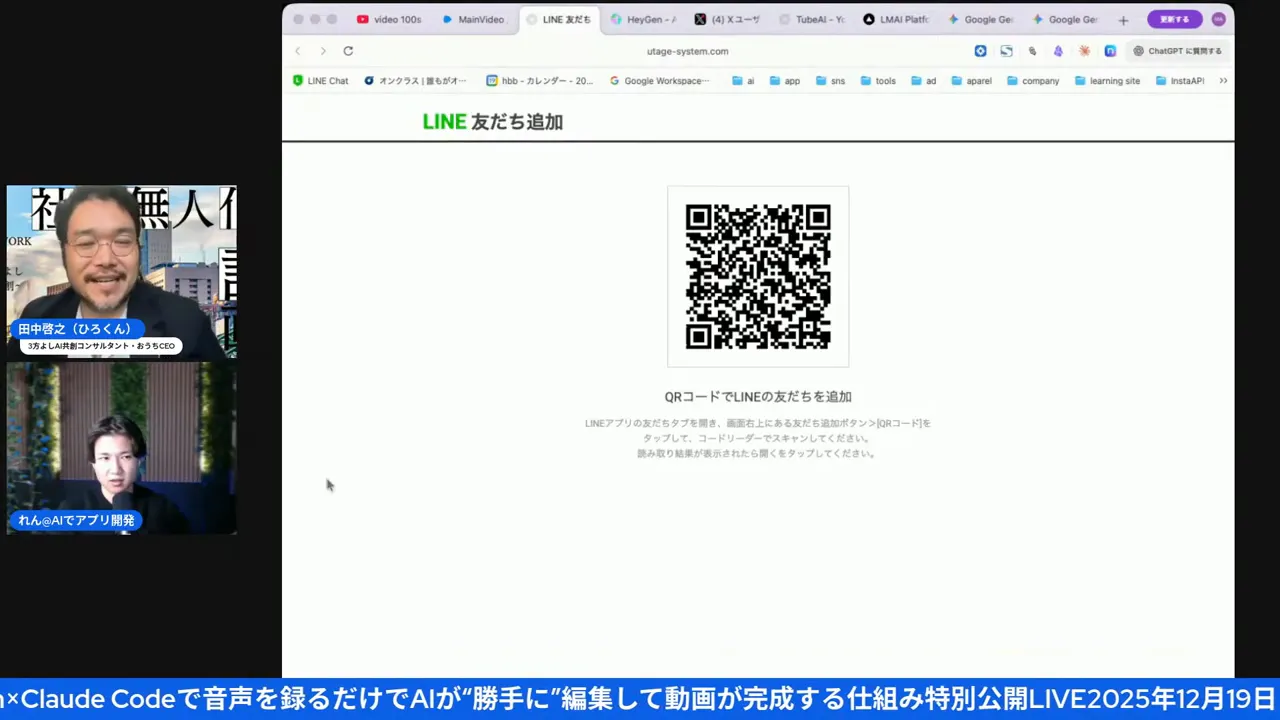Open a new browser tab with the plus

point(1123,19)
